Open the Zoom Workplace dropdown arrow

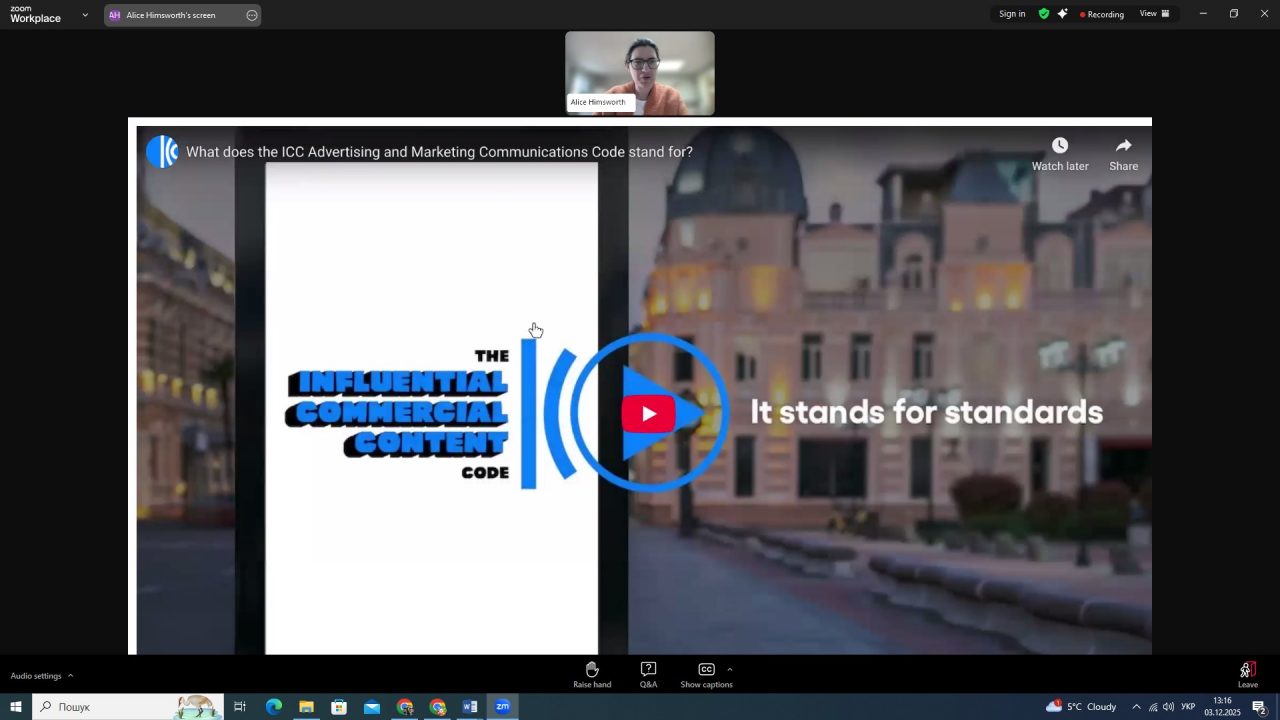tap(85, 15)
